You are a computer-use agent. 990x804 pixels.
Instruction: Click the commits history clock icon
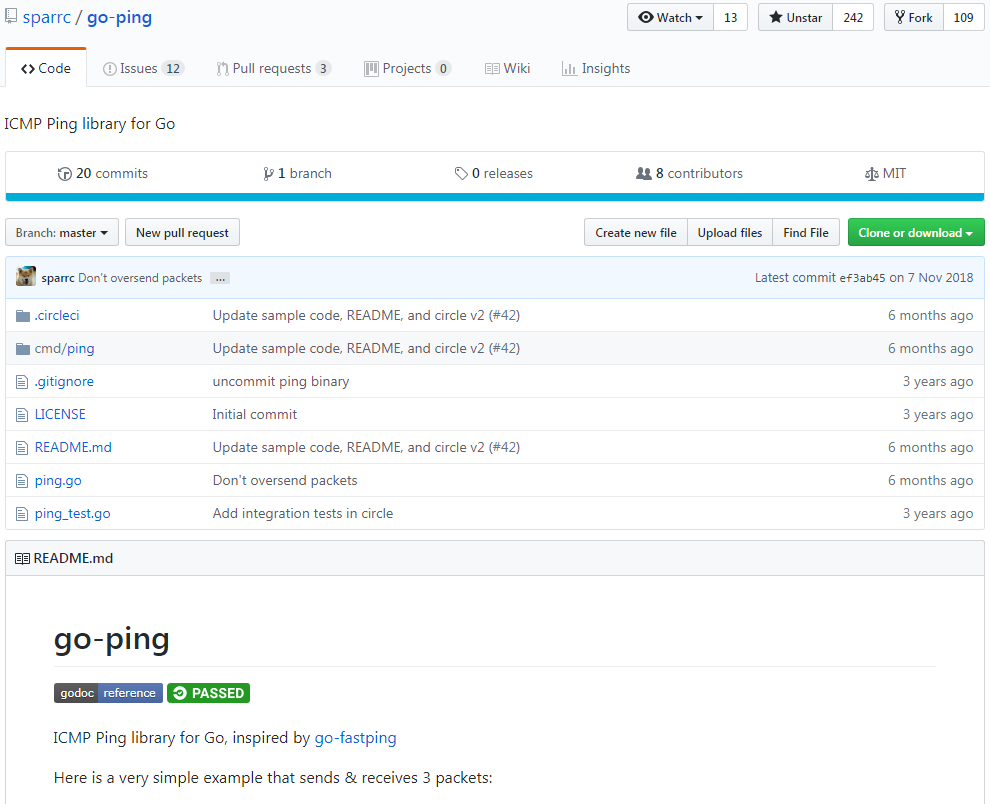65,174
